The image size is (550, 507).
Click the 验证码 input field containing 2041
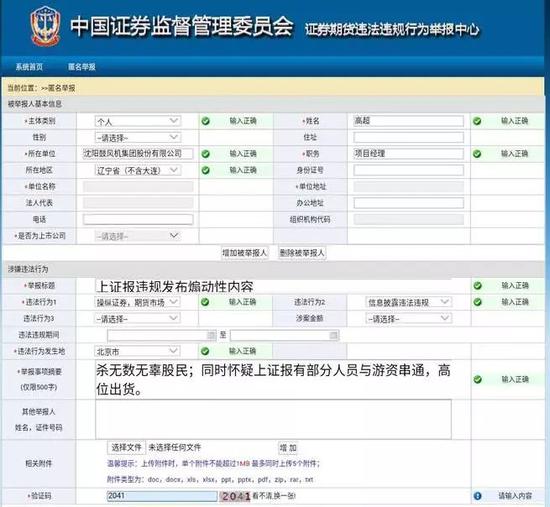[162, 495]
